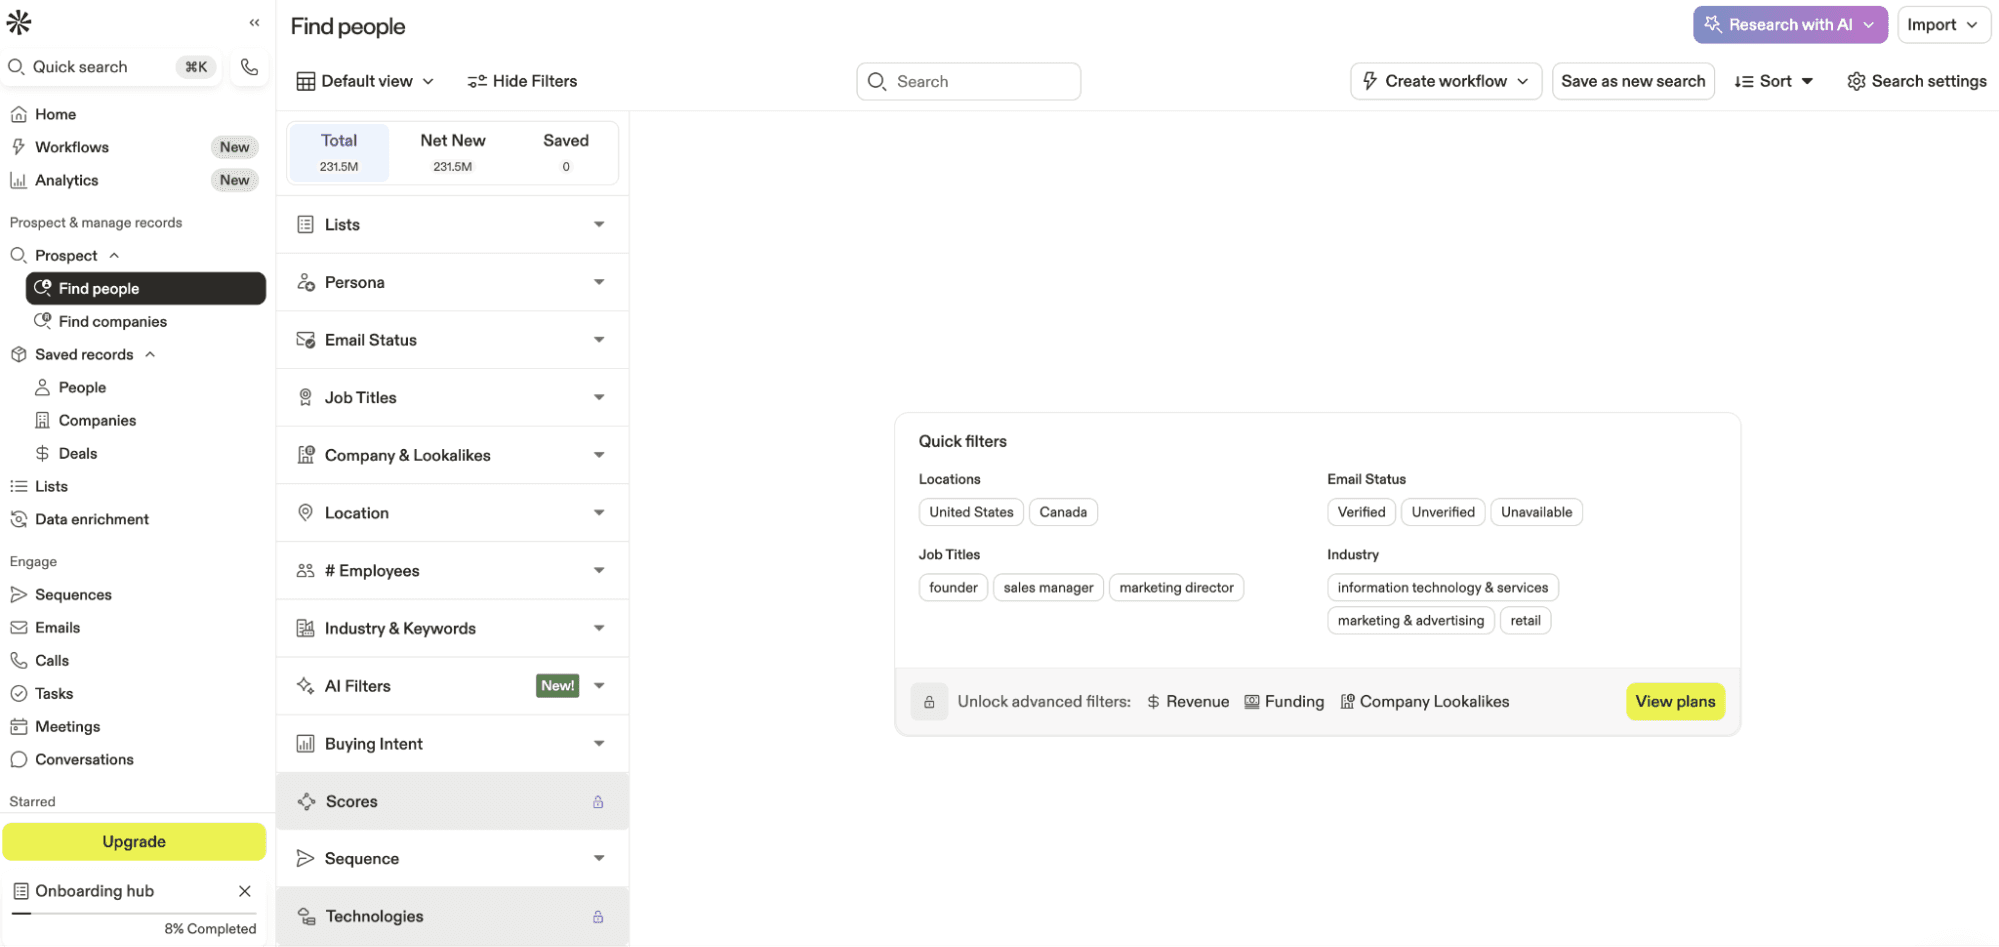
Task: Toggle the Verified email status quick filter
Action: [x=1360, y=511]
